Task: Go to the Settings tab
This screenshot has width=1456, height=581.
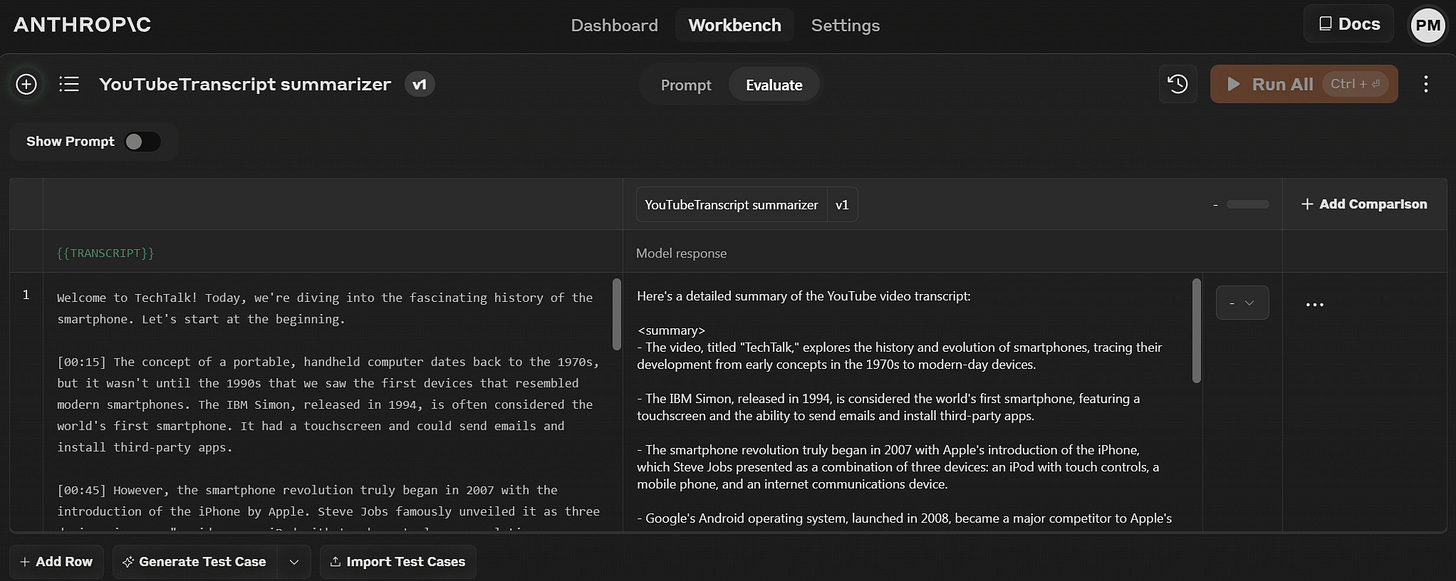Action: 845,25
